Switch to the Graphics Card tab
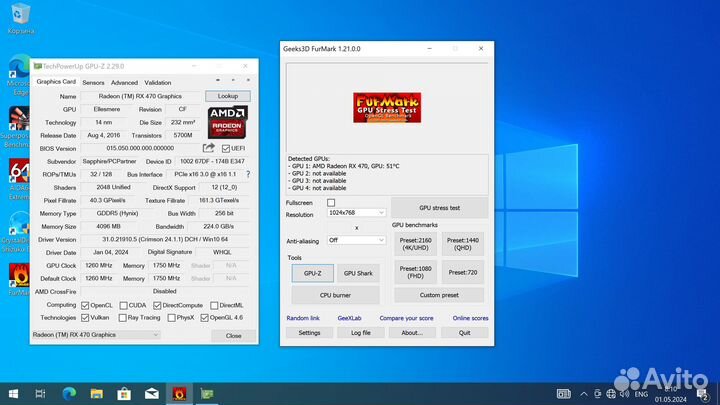The width and height of the screenshot is (720, 405). (56, 81)
